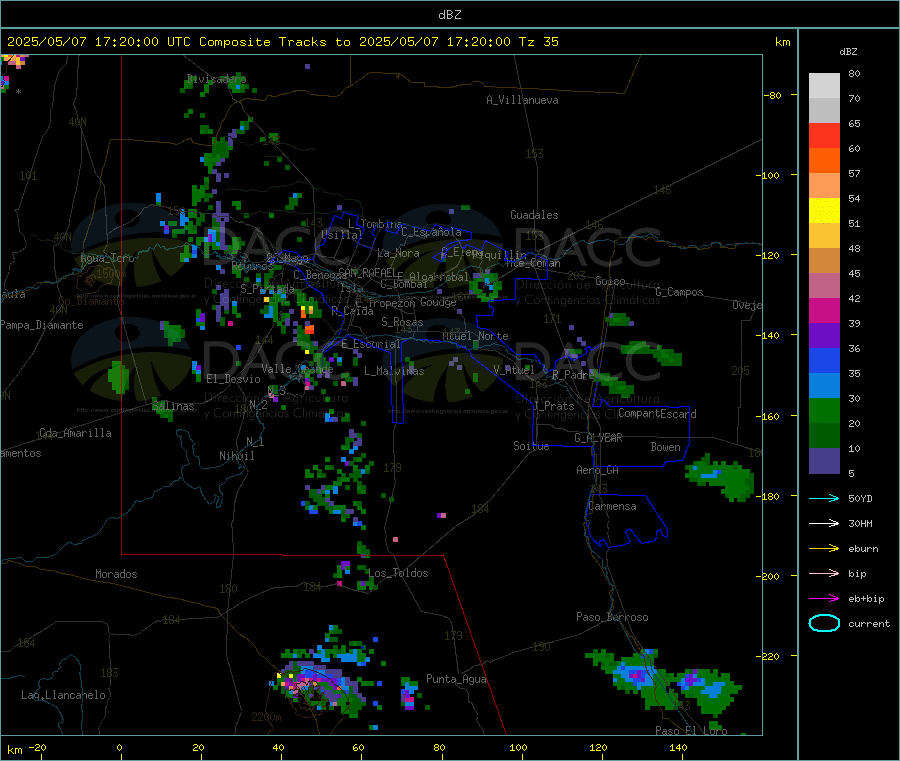This screenshot has height=761, width=900.
Task: Click the 'J_Prats' map label
Action: [x=553, y=406]
